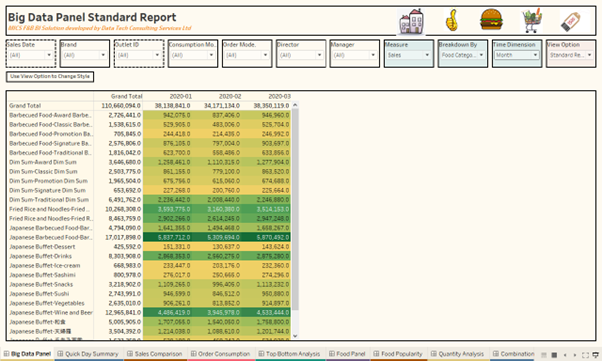Screen dimensions: 602x361
Task: Open the Measure dropdown showing Sales
Action: (408, 55)
